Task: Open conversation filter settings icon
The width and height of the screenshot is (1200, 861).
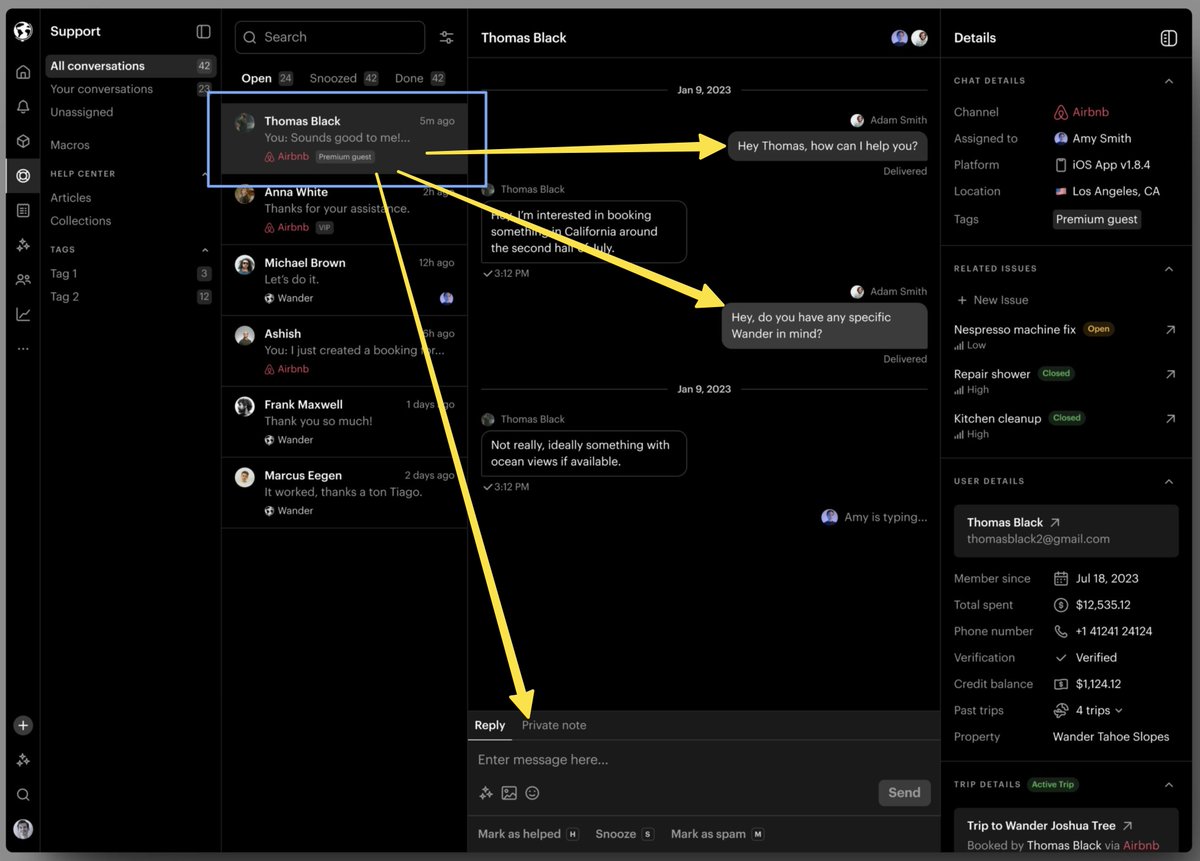Action: click(447, 38)
